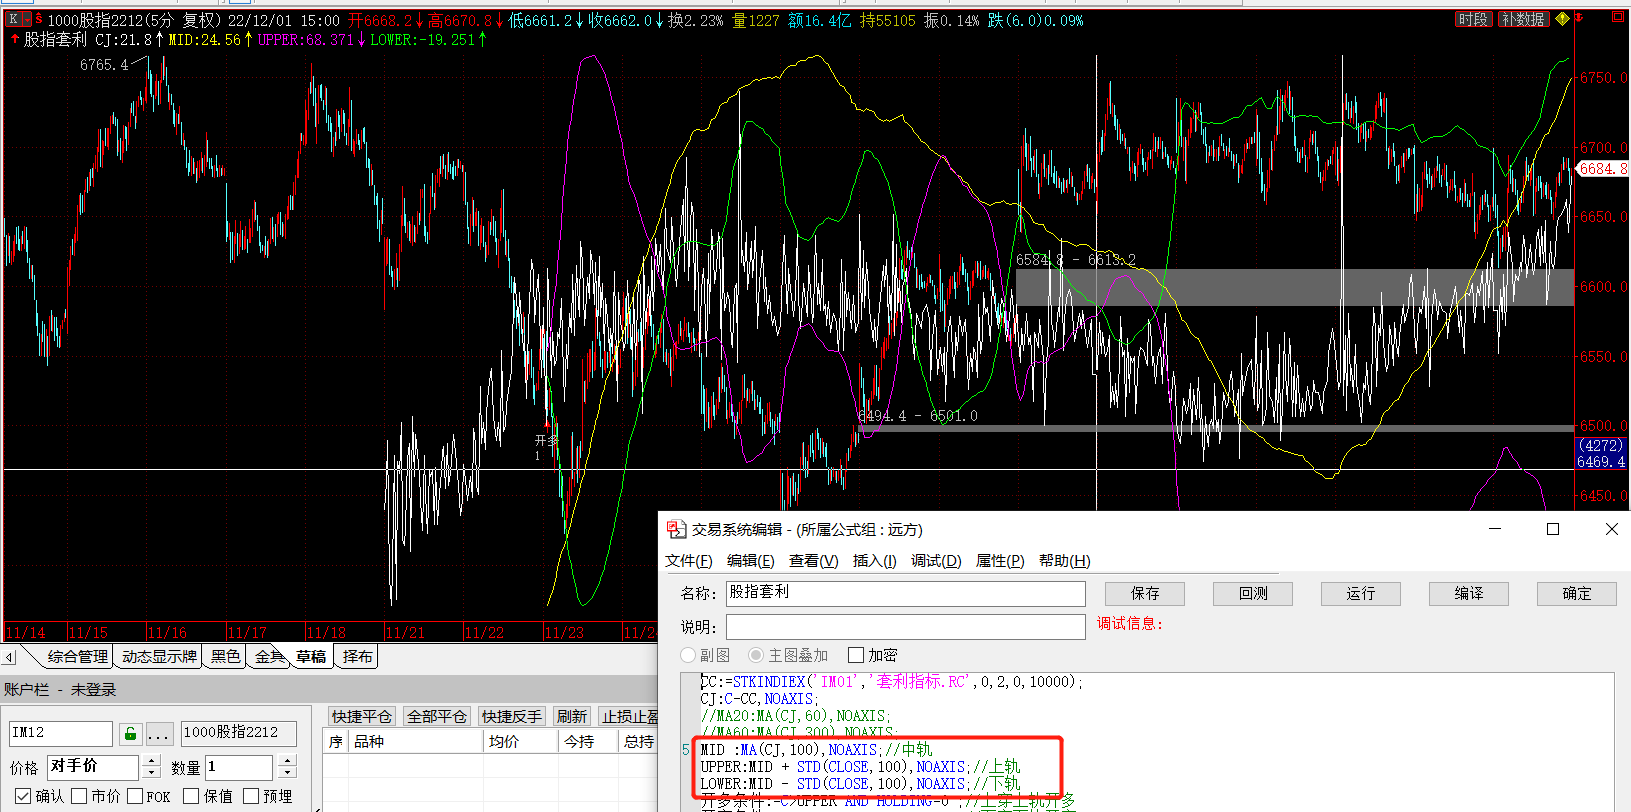Click the 快捷反手 quick reverse button
Viewport: 1631px width, 812px height.
tap(512, 716)
